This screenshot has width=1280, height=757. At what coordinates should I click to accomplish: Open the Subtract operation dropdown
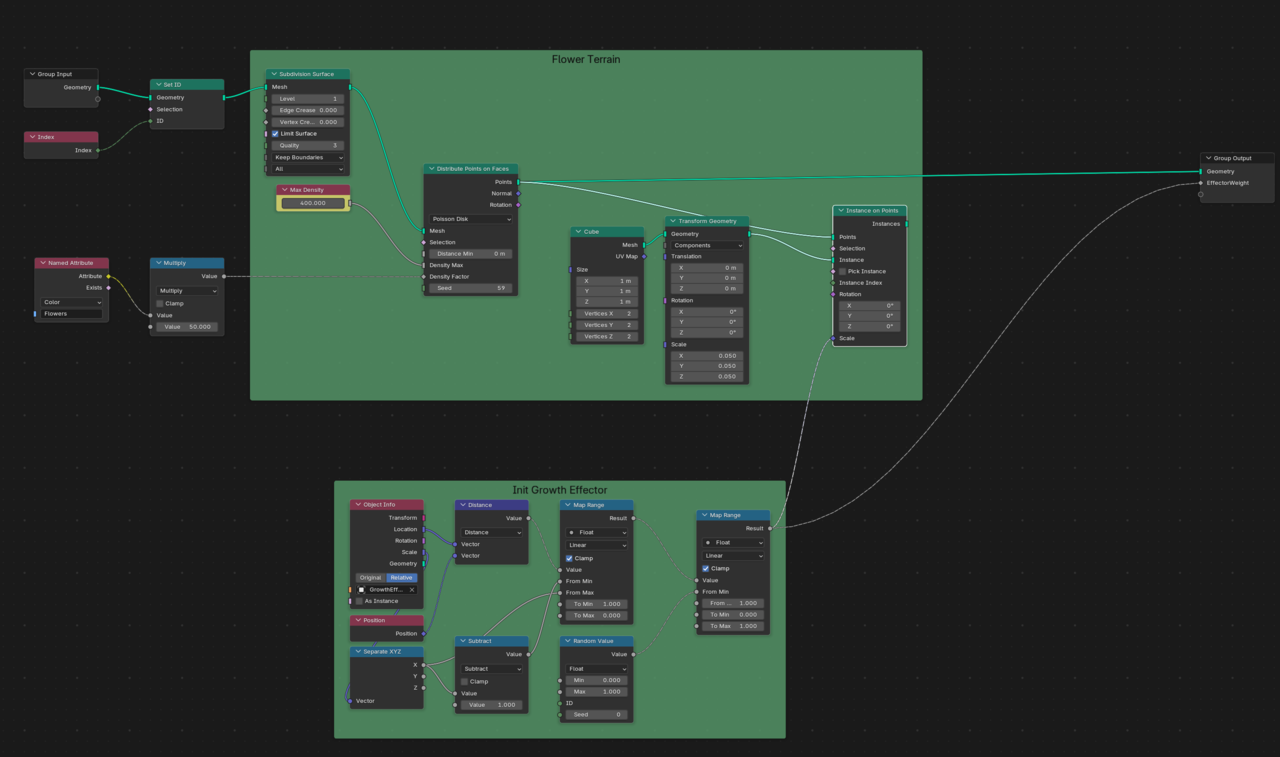click(x=492, y=669)
